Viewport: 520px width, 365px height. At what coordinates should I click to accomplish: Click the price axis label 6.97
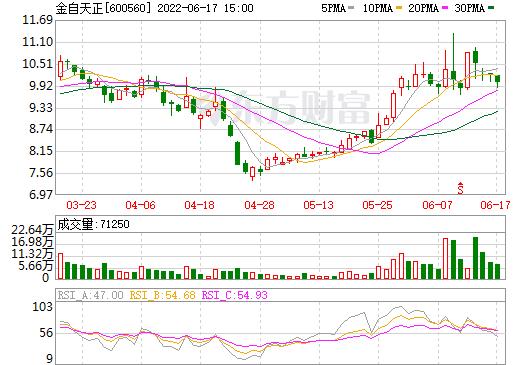pos(41,195)
